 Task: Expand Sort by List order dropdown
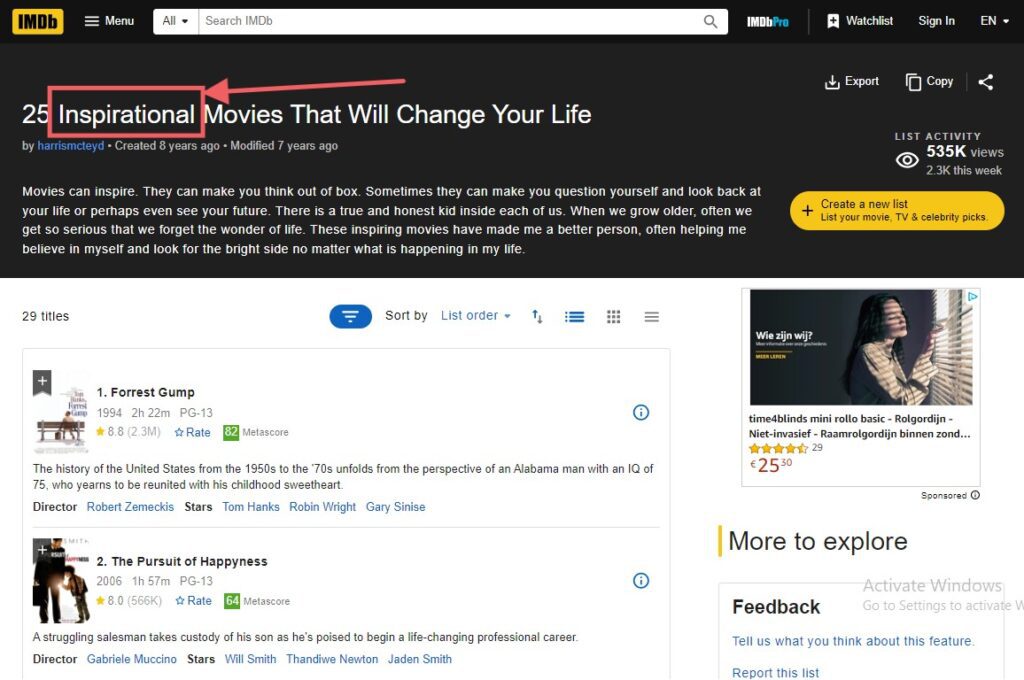click(475, 316)
